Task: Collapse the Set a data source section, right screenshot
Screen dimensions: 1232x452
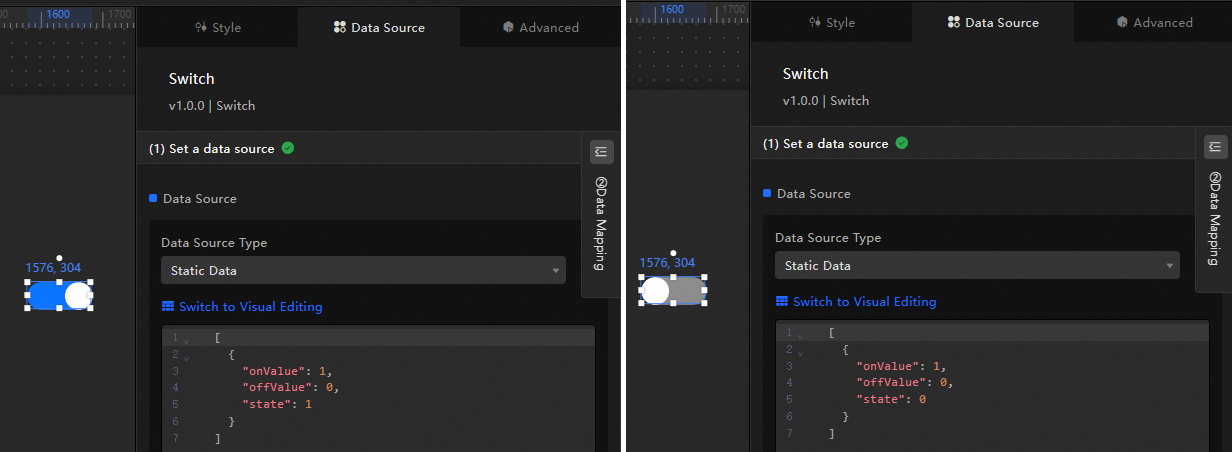Action: [x=972, y=143]
